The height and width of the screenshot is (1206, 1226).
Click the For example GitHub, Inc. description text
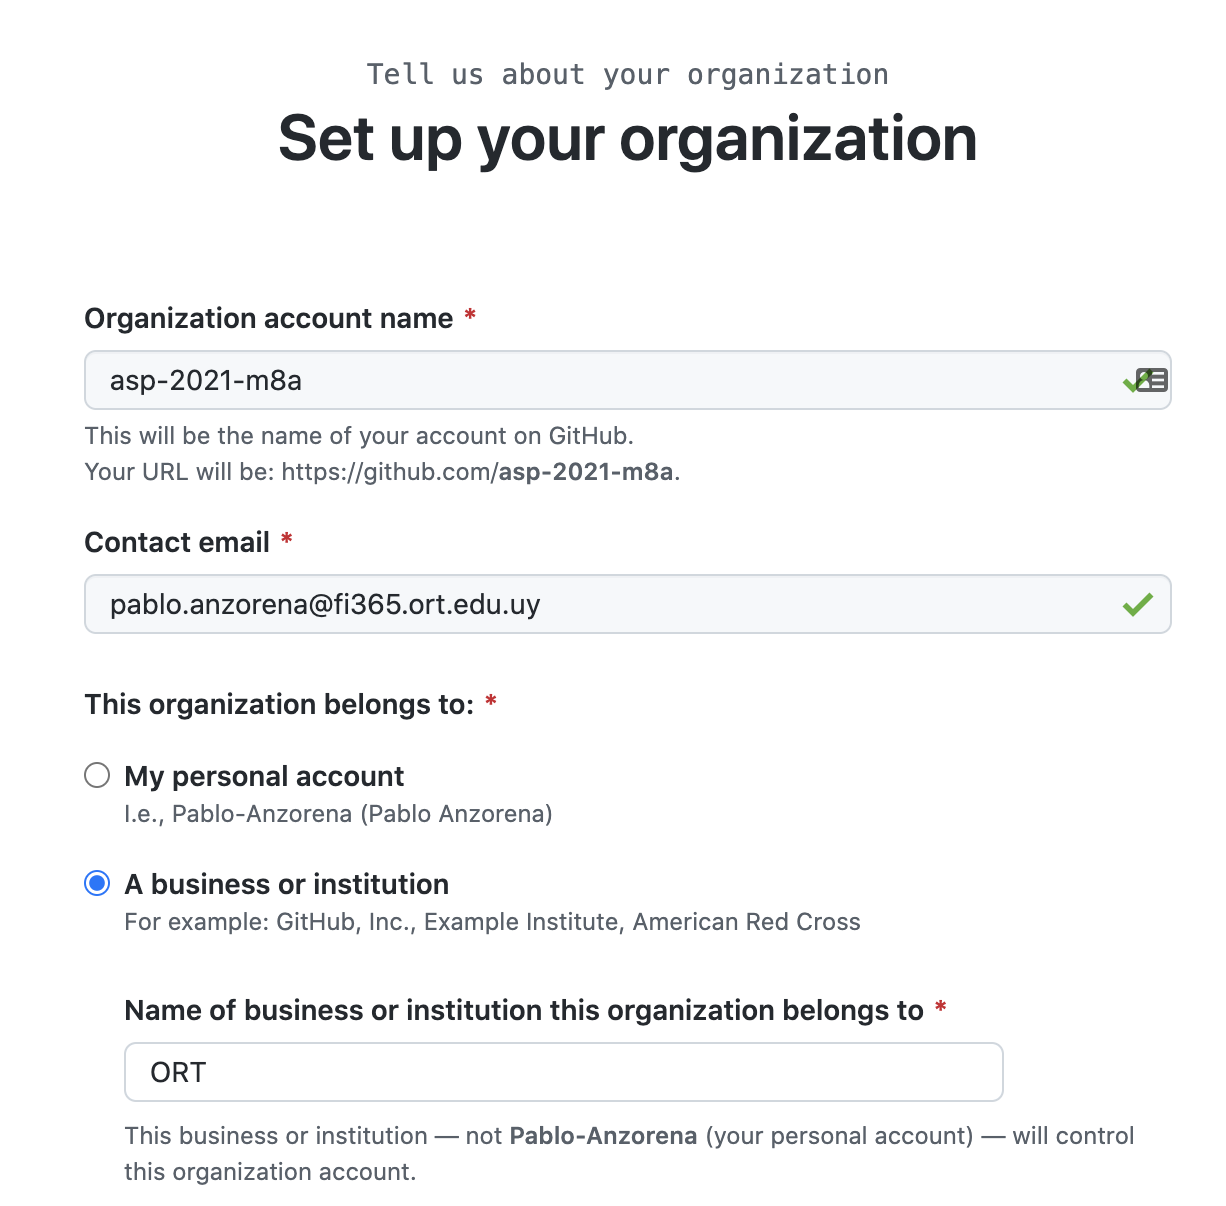[x=492, y=922]
